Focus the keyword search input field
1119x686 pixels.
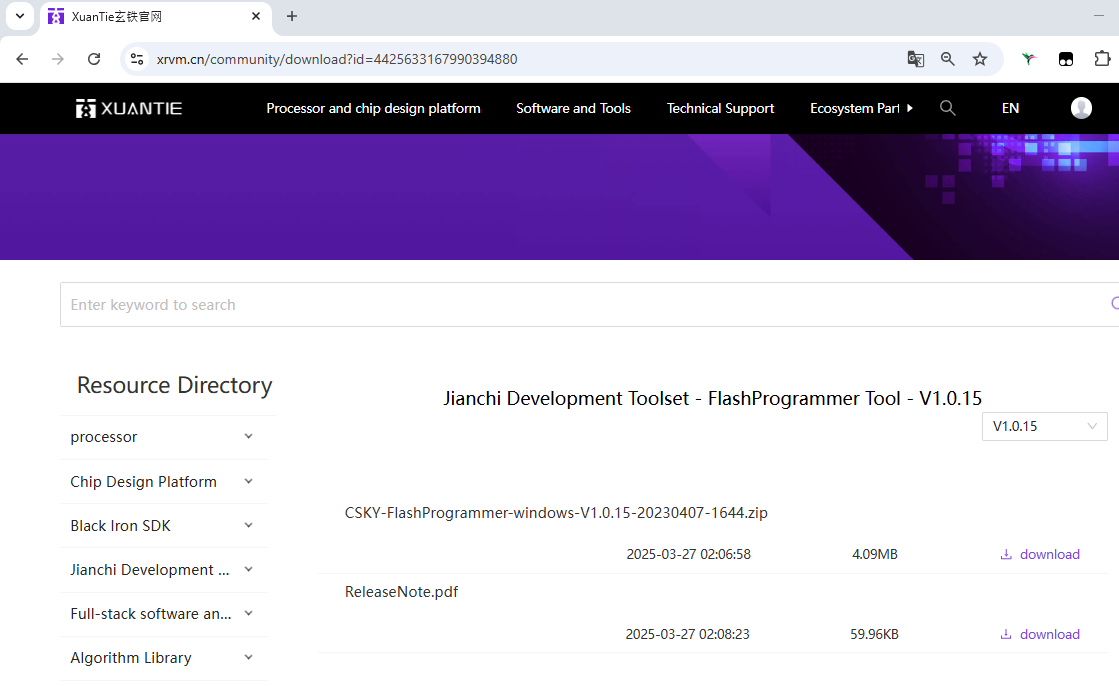(580, 305)
